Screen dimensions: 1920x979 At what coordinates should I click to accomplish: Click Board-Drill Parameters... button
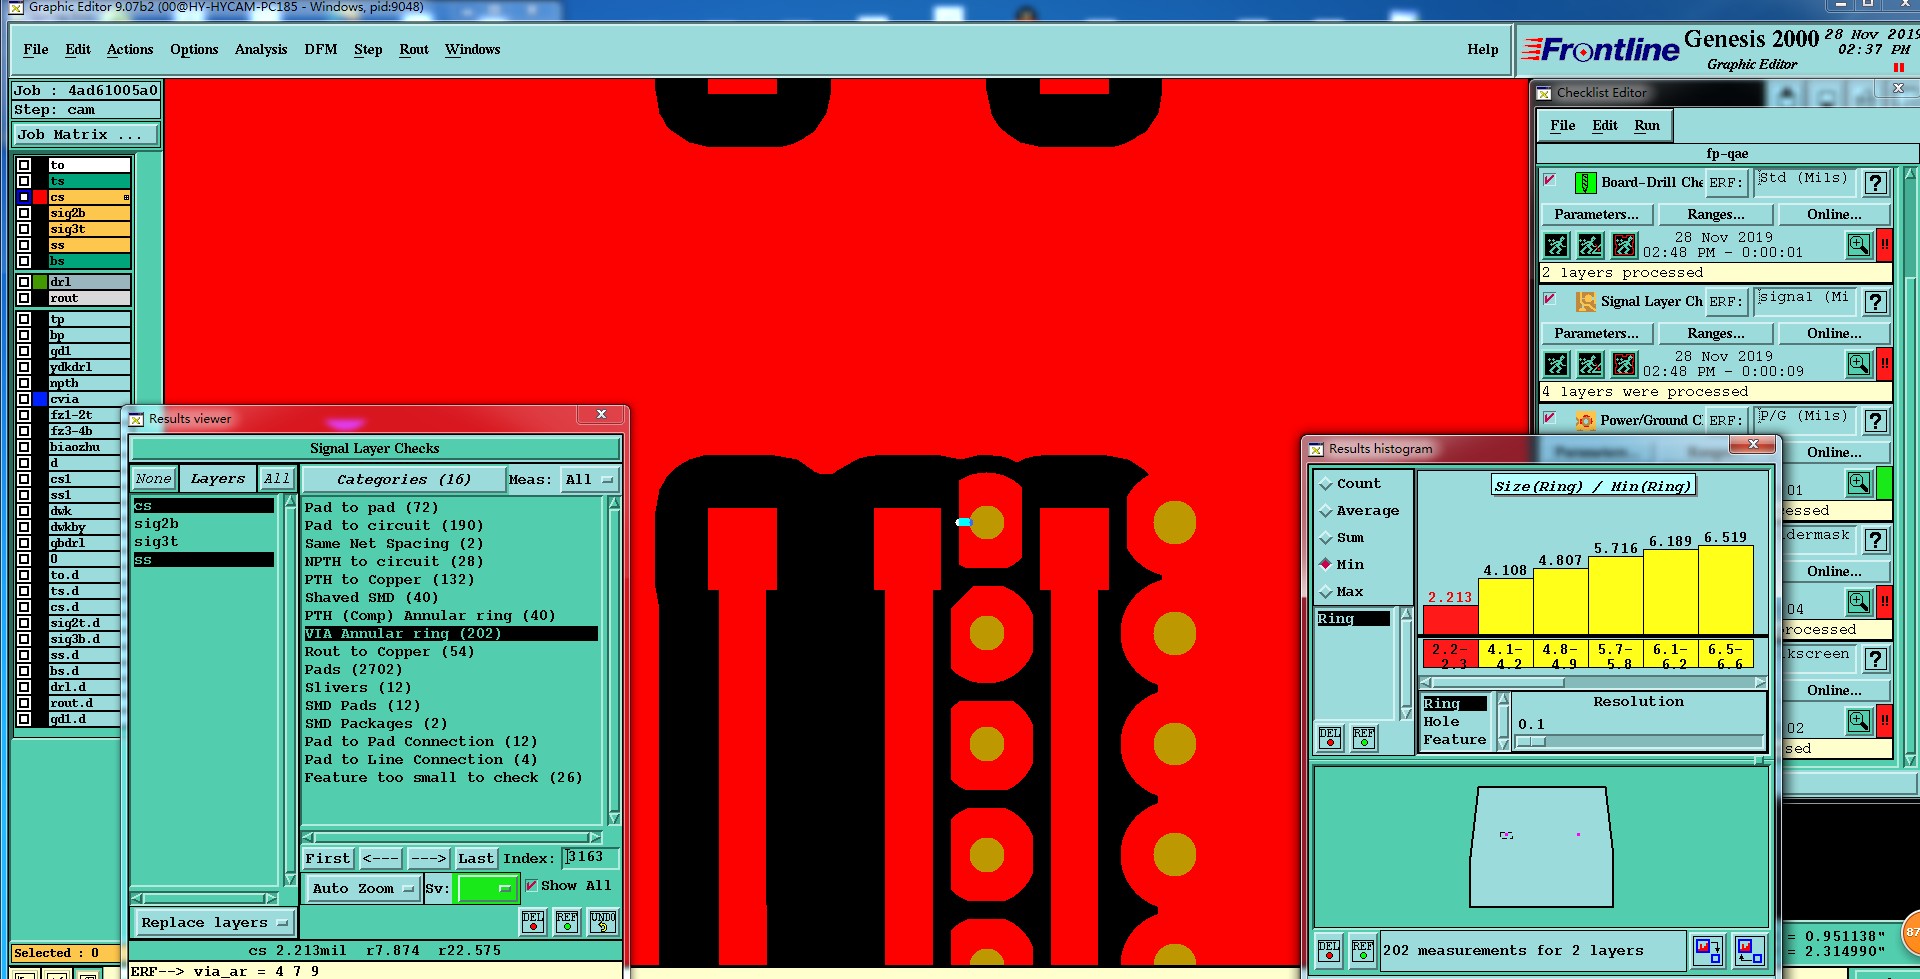point(1596,214)
